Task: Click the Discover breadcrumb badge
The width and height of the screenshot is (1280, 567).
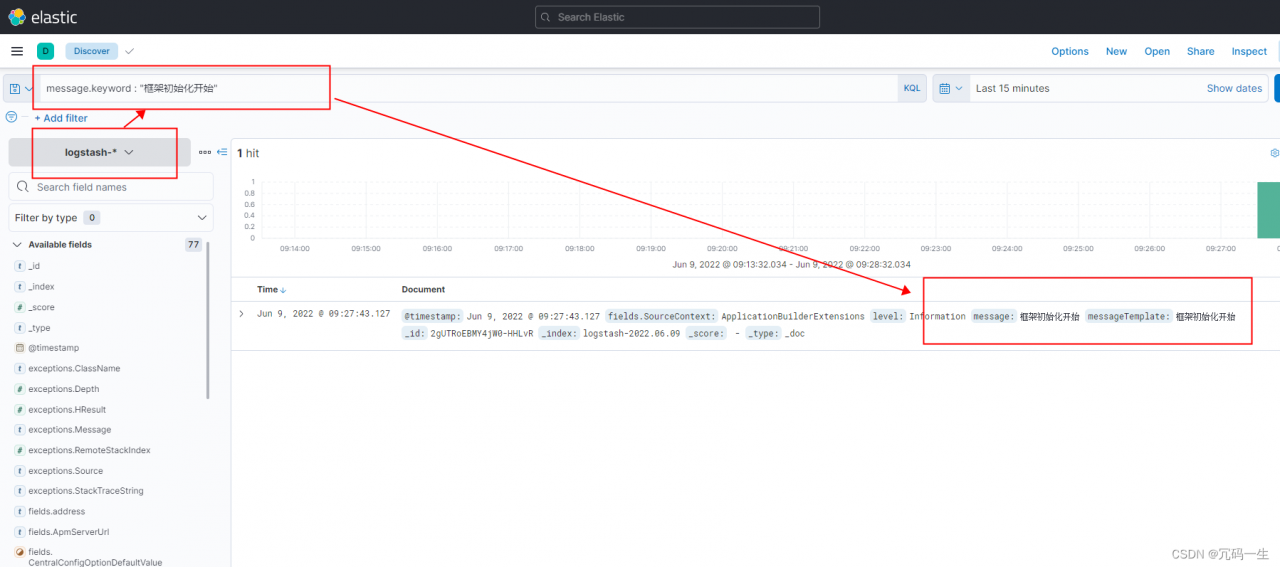Action: [x=92, y=51]
